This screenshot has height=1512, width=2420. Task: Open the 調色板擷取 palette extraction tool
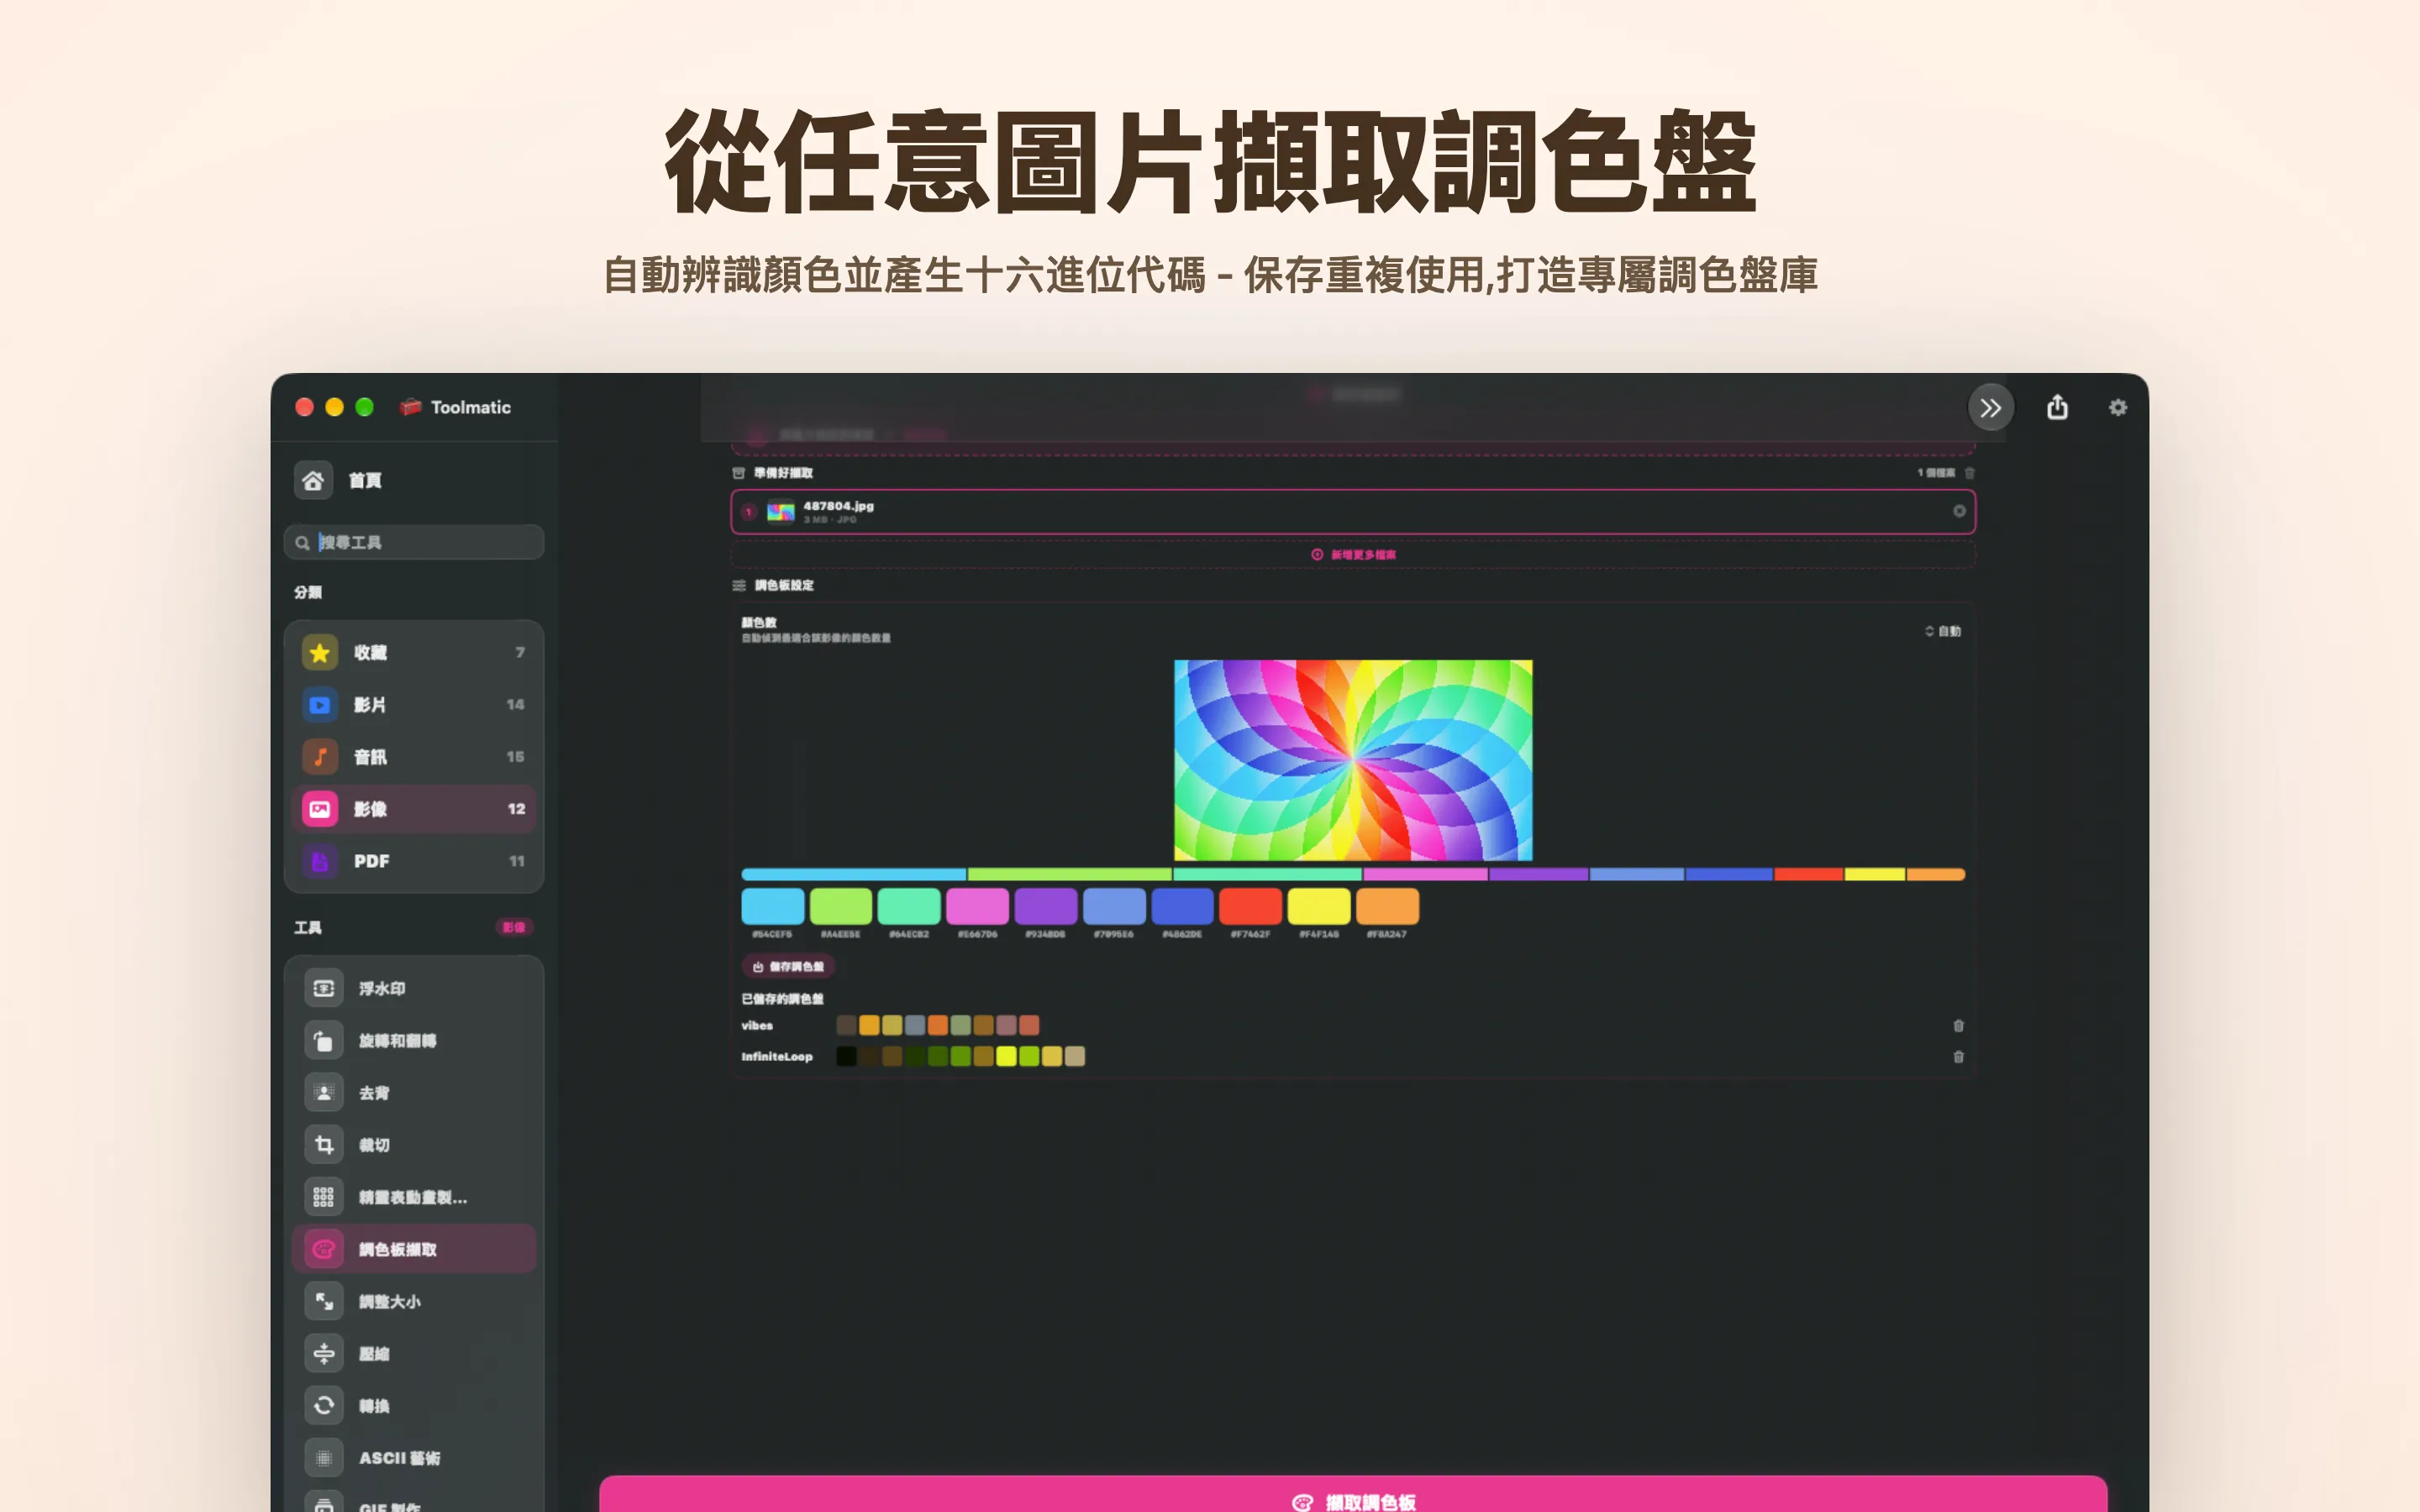click(414, 1249)
